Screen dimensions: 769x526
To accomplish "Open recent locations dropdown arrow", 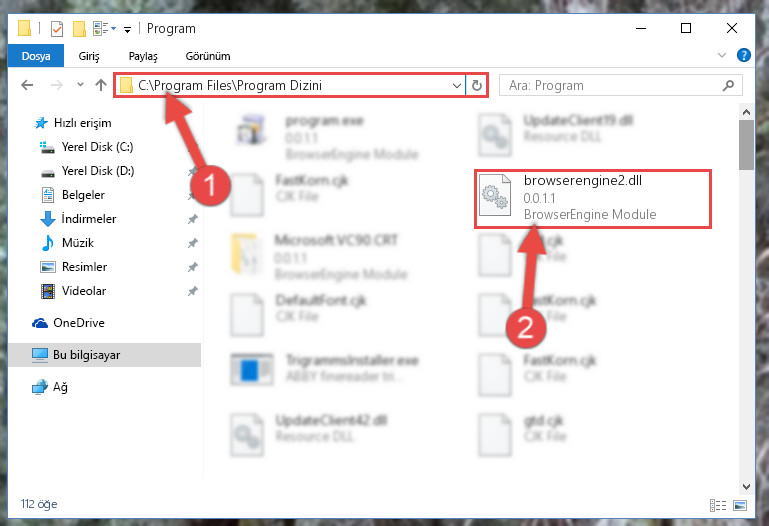I will pyautogui.click(x=80, y=85).
